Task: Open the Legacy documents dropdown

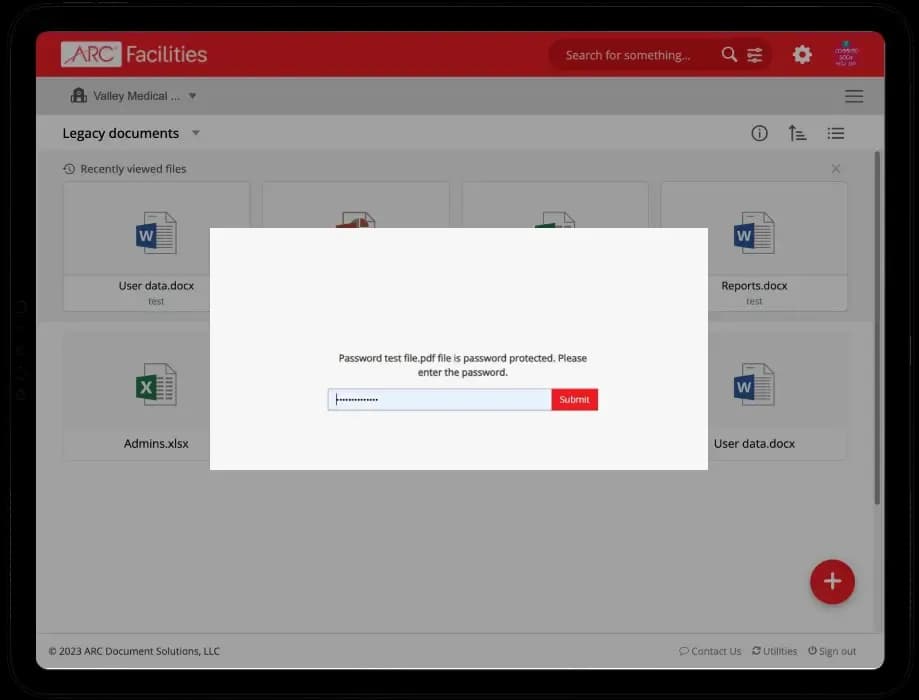Action: pyautogui.click(x=195, y=132)
